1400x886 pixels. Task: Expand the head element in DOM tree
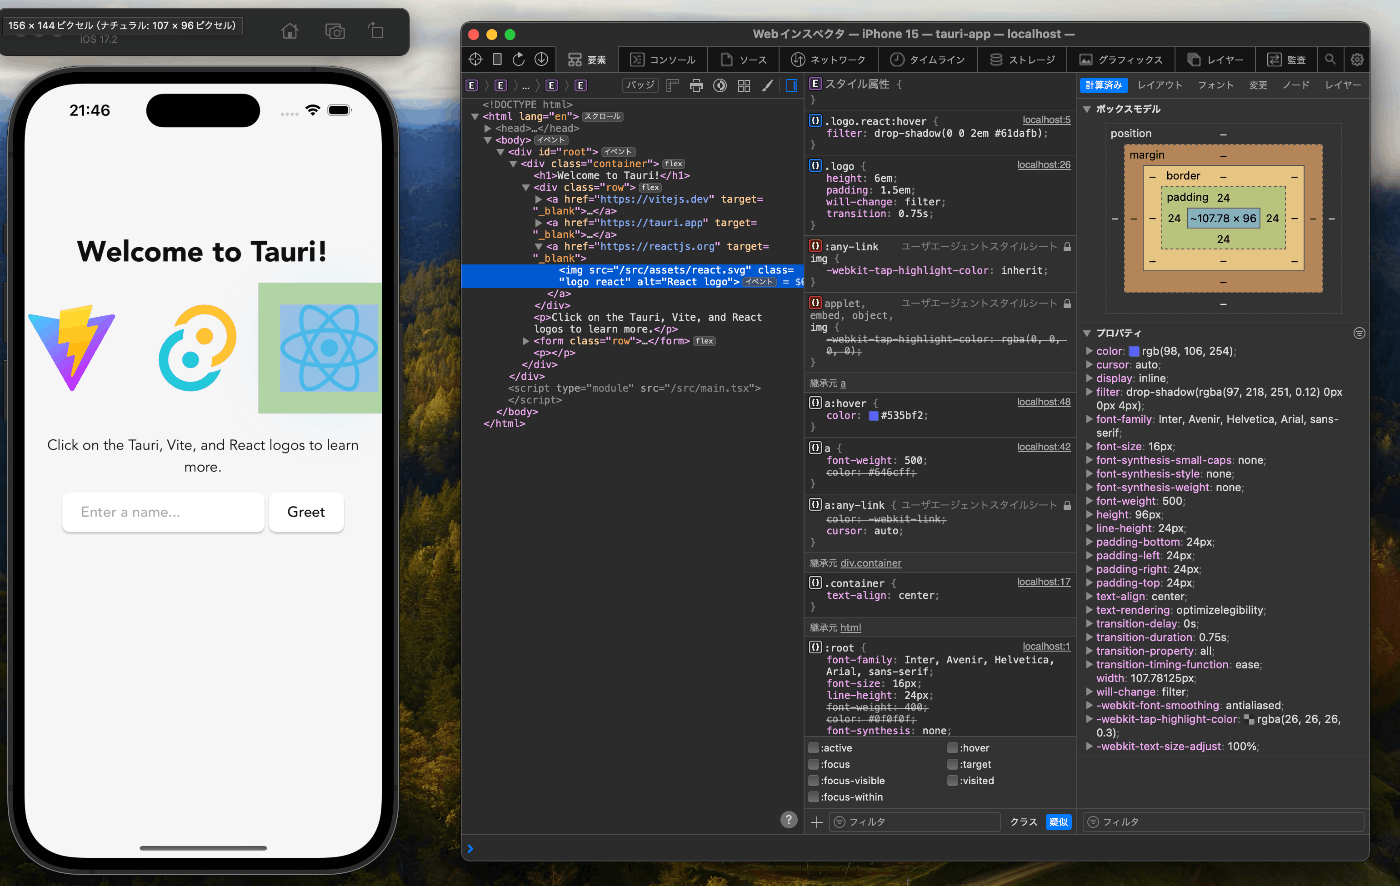pyautogui.click(x=488, y=129)
